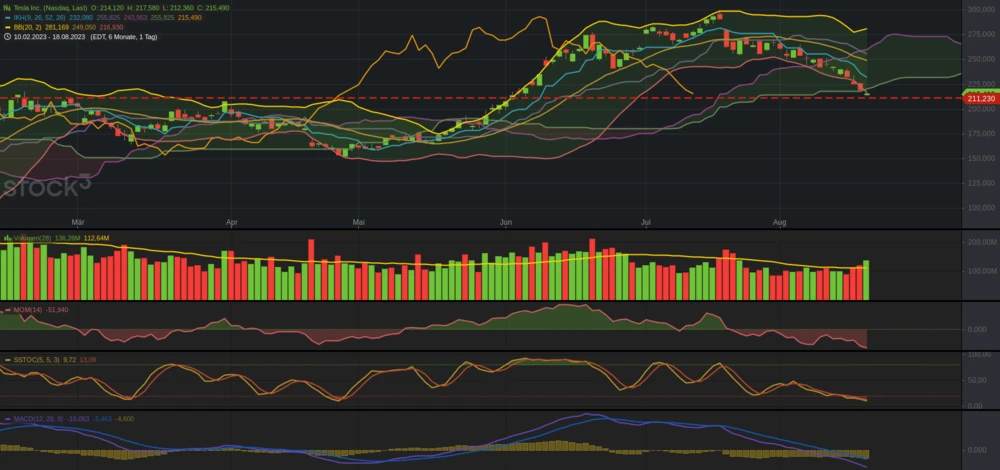Click the volume average value 112,64M
The height and width of the screenshot is (470, 1000).
(97, 238)
